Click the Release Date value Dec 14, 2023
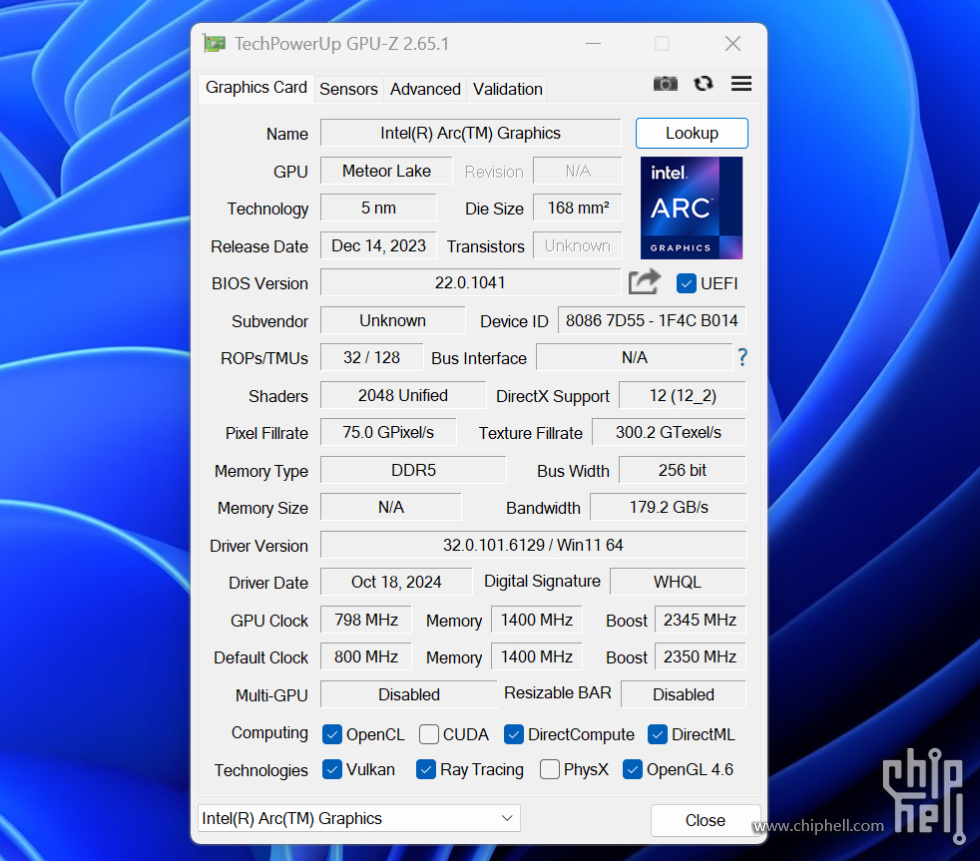Screen dimensions: 980x861 tap(378, 246)
